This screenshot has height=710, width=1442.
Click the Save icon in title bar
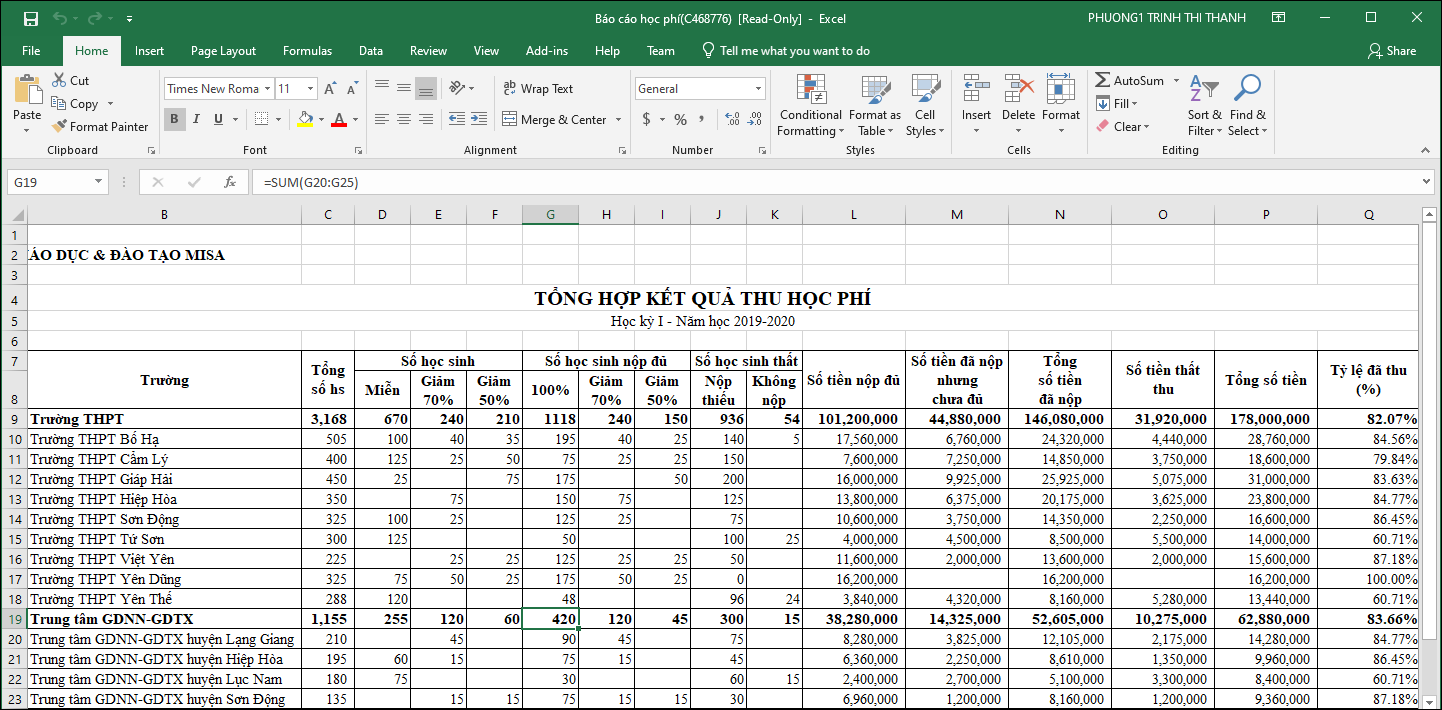[30, 18]
